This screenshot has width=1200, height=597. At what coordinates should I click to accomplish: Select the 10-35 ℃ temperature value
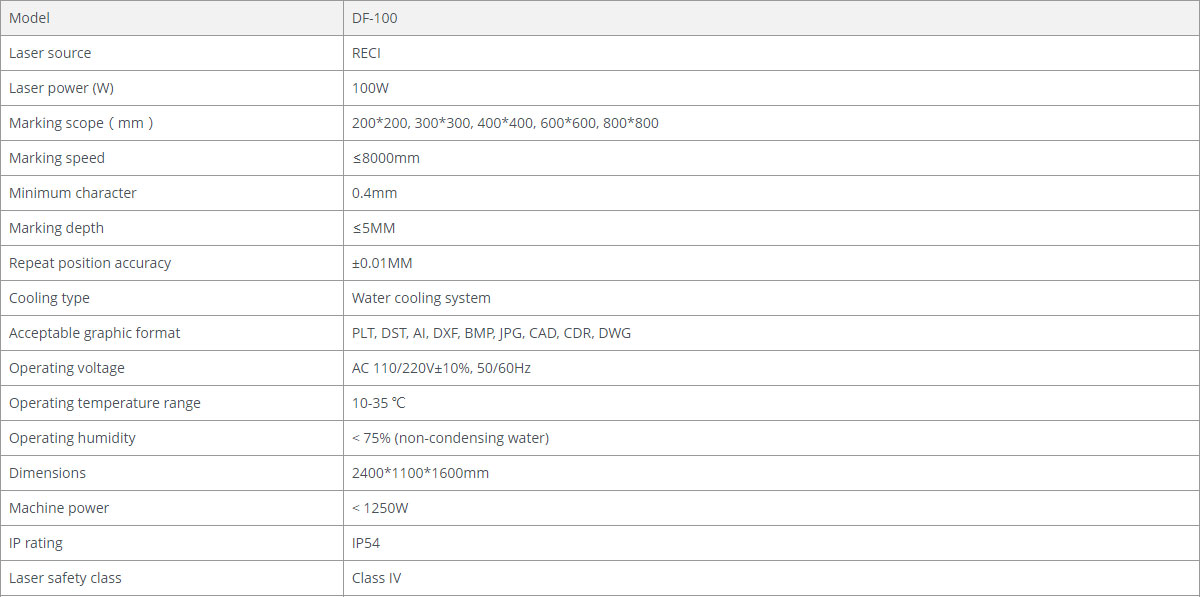click(378, 403)
